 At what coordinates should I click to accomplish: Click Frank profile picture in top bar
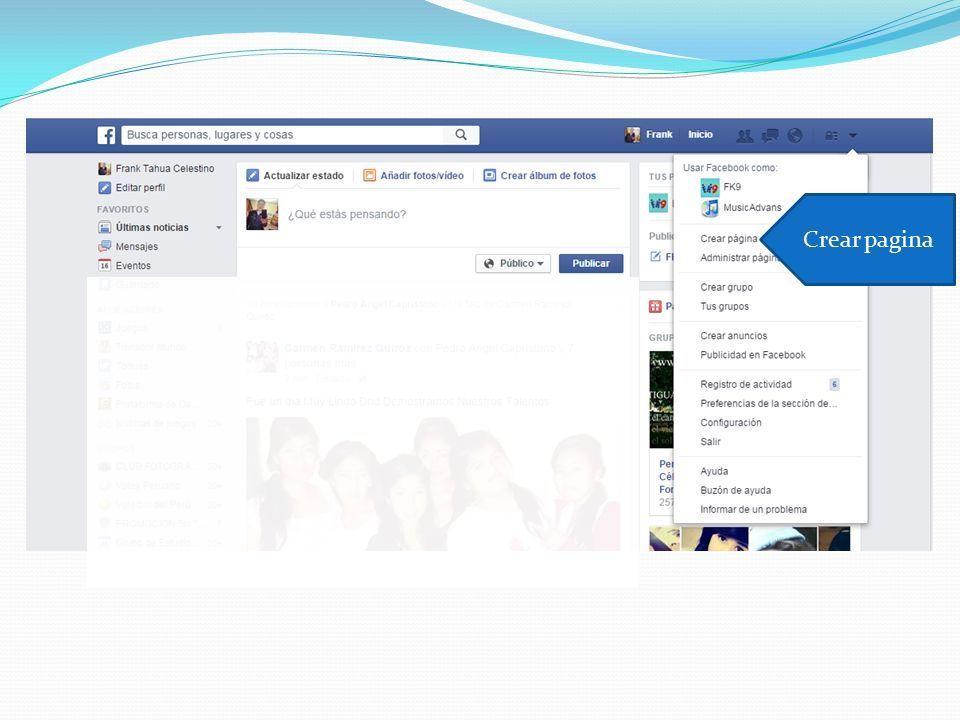632,135
